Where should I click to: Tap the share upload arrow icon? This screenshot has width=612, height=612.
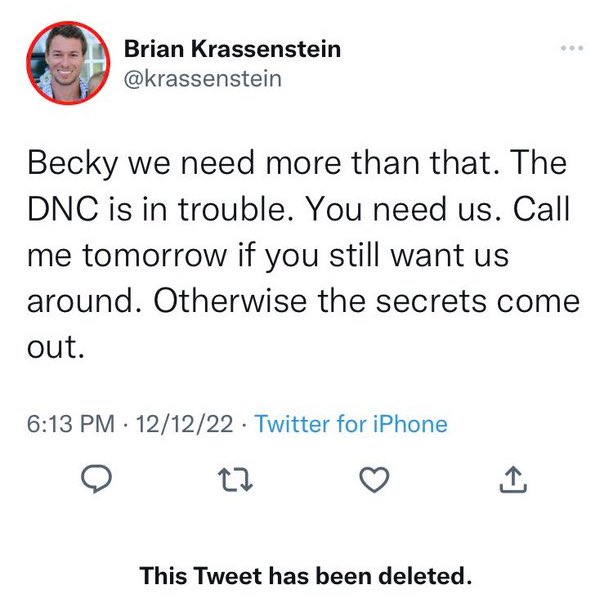coord(511,482)
